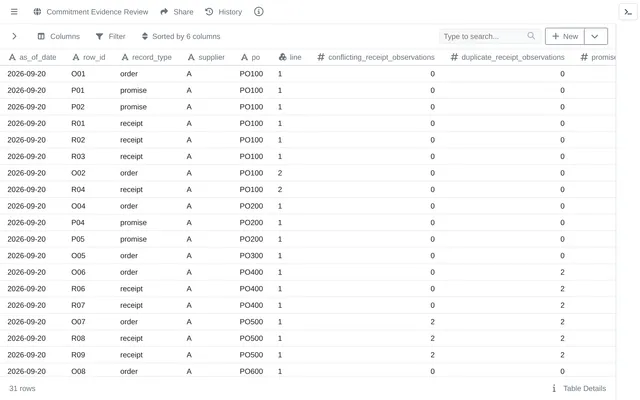This screenshot has height=400, width=640.
Task: Click the text type icon of po column
Action: pyautogui.click(x=244, y=57)
